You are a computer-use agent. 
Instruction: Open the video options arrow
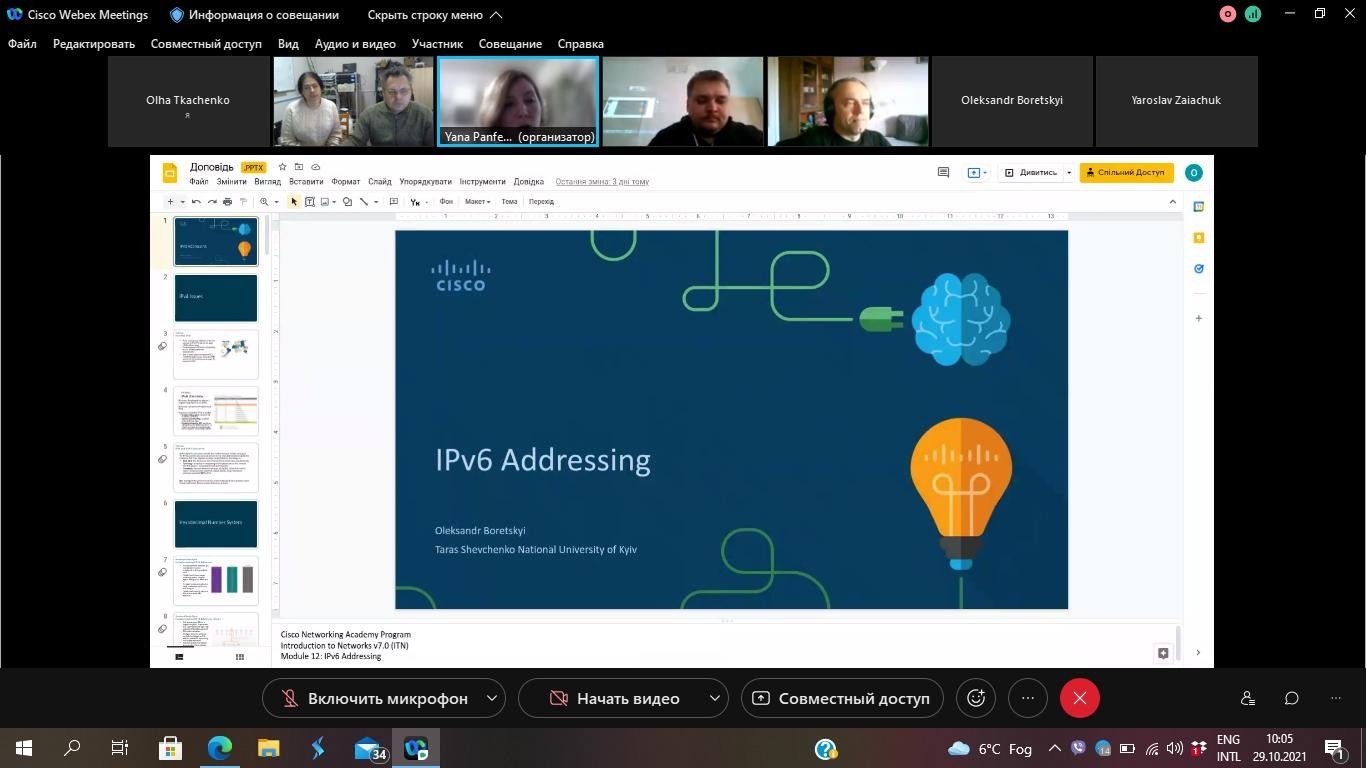pyautogui.click(x=715, y=698)
